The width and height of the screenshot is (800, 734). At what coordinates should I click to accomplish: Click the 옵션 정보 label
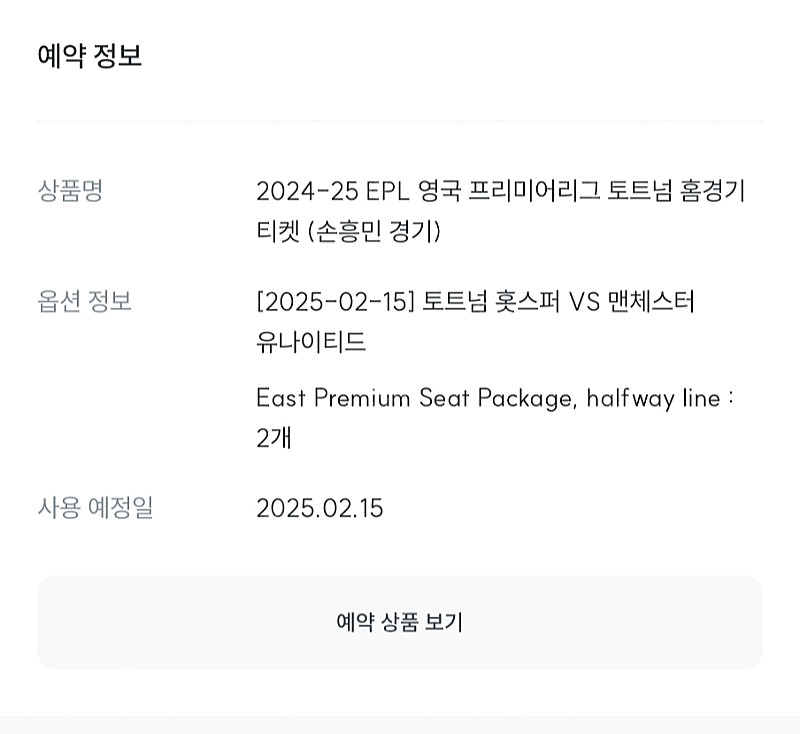84,301
